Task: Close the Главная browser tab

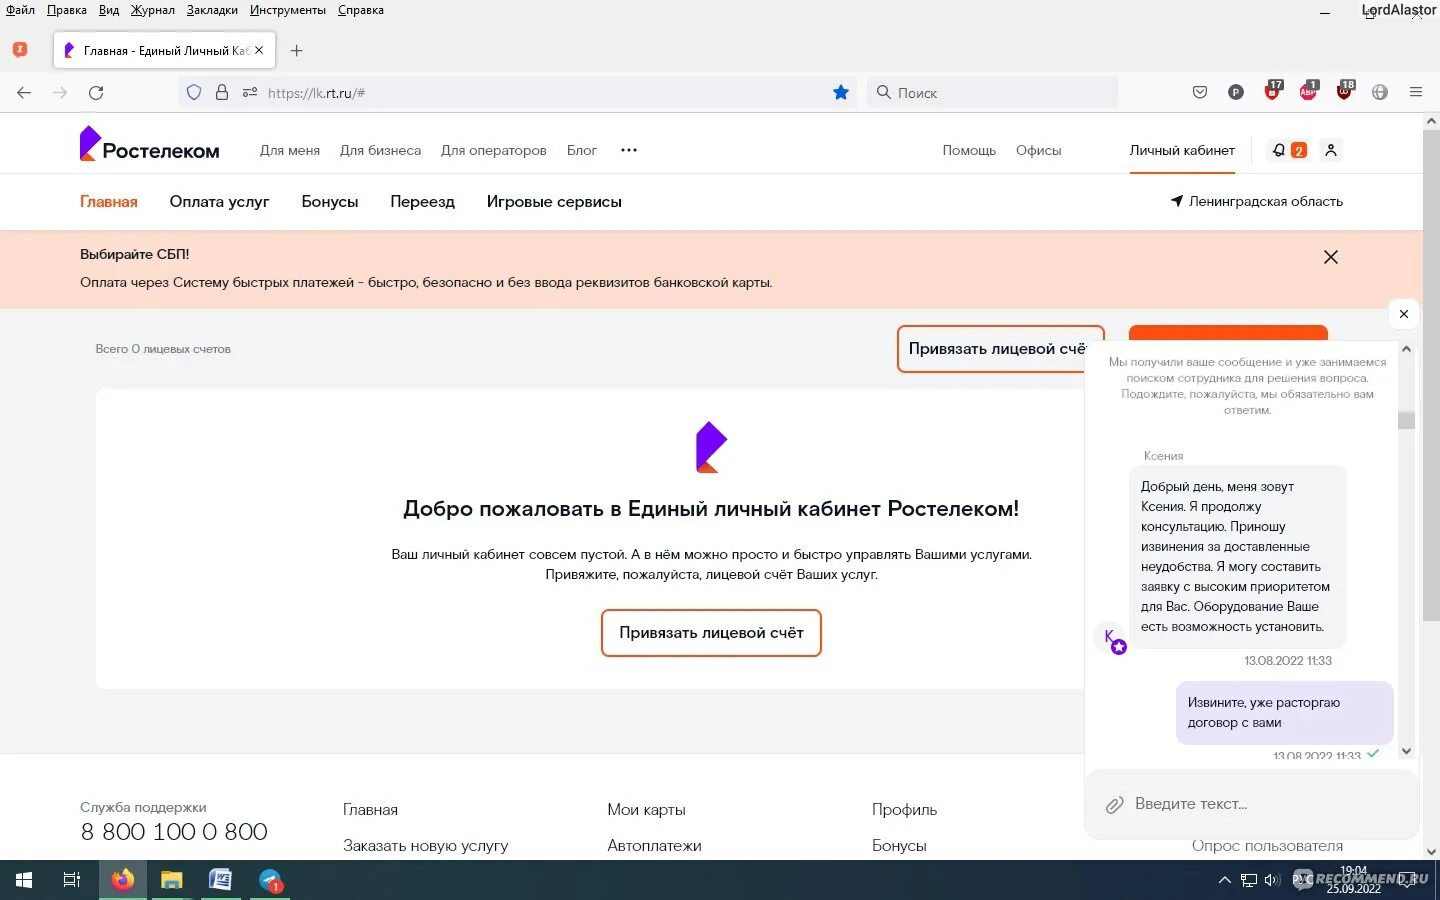Action: [259, 50]
